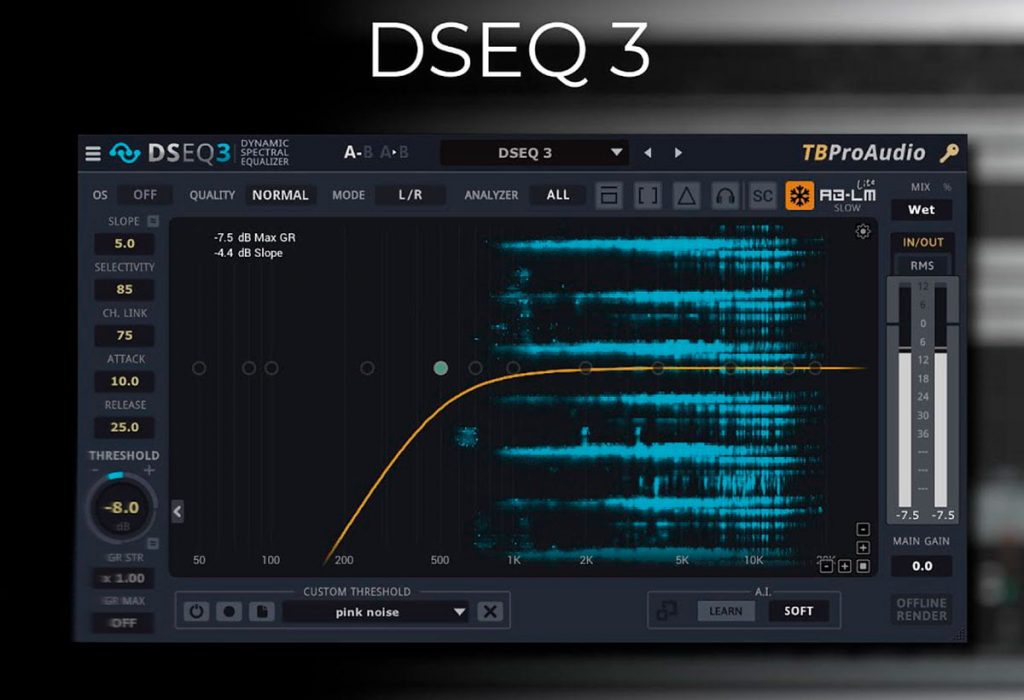Viewport: 1024px width, 700px height.
Task: Click the RELEASE value 25.0
Action: [x=124, y=427]
